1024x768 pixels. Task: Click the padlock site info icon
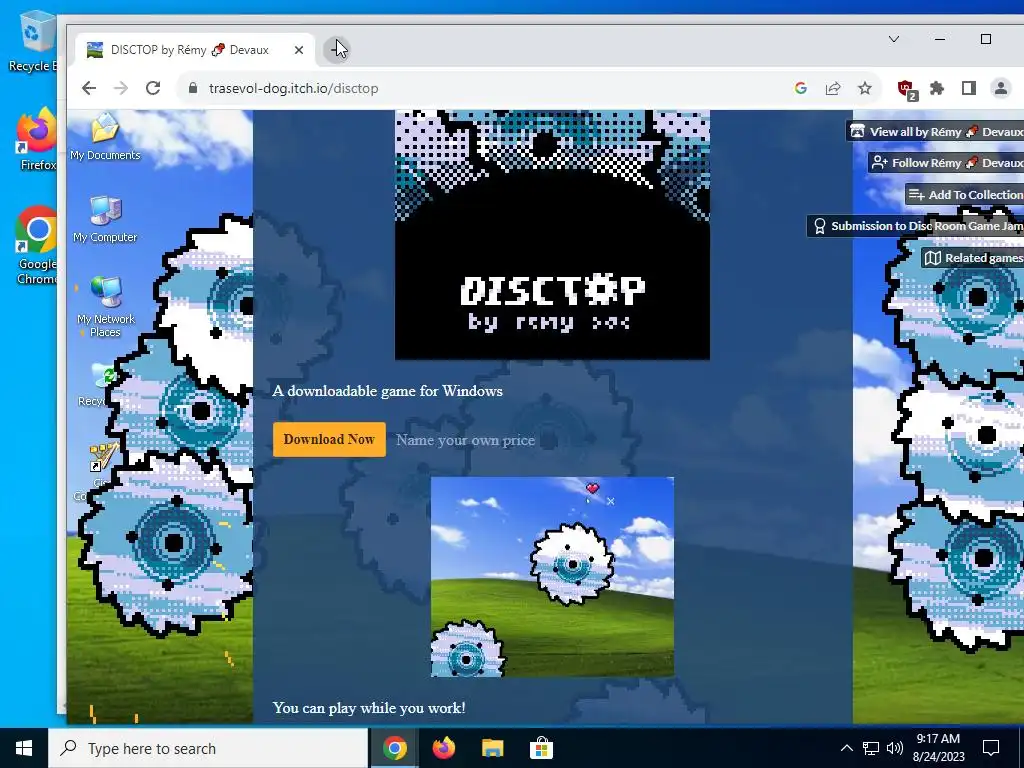pyautogui.click(x=193, y=88)
